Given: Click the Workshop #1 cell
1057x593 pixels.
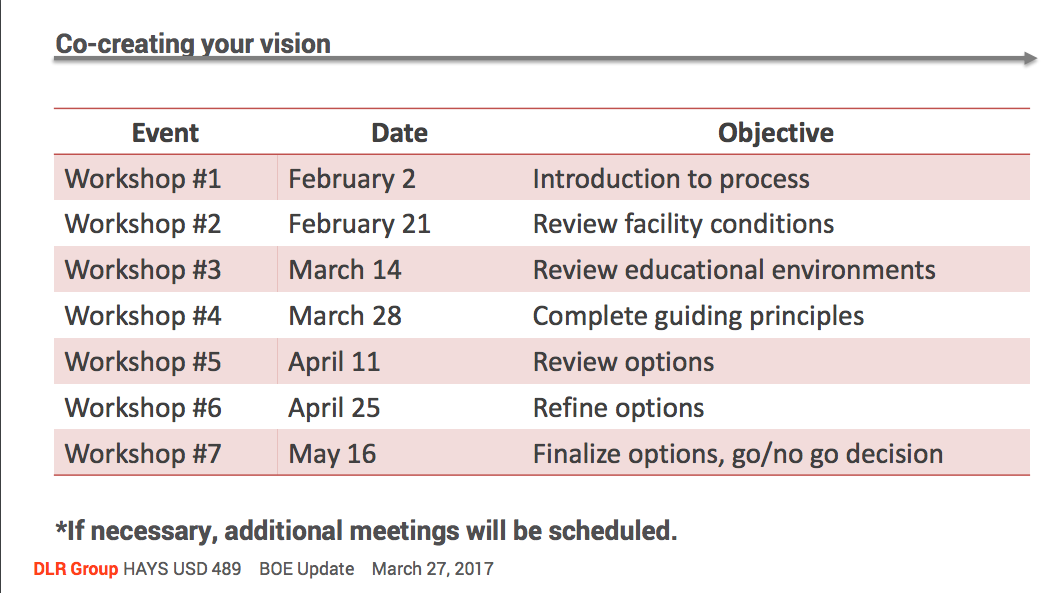Looking at the screenshot, I should [143, 179].
